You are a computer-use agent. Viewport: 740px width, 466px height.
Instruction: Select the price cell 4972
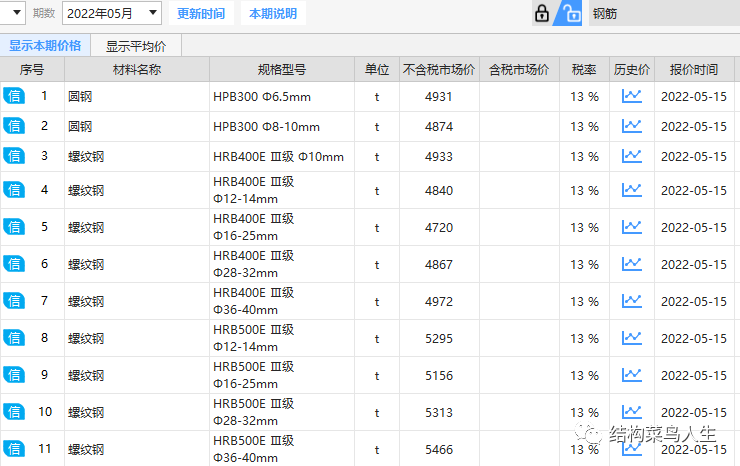[x=439, y=302]
